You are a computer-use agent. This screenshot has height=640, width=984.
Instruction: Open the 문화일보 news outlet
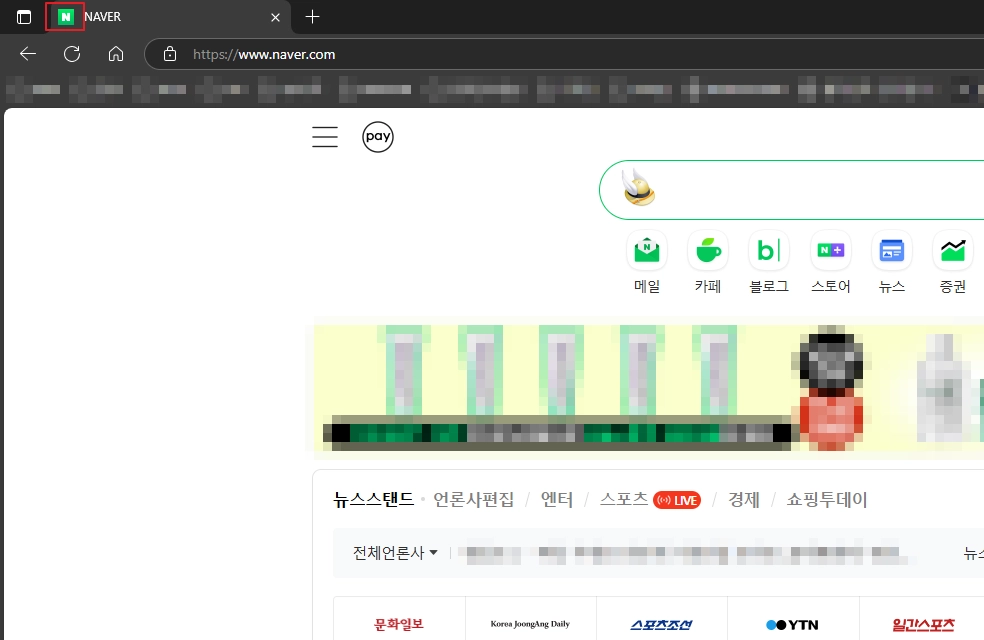(x=397, y=623)
